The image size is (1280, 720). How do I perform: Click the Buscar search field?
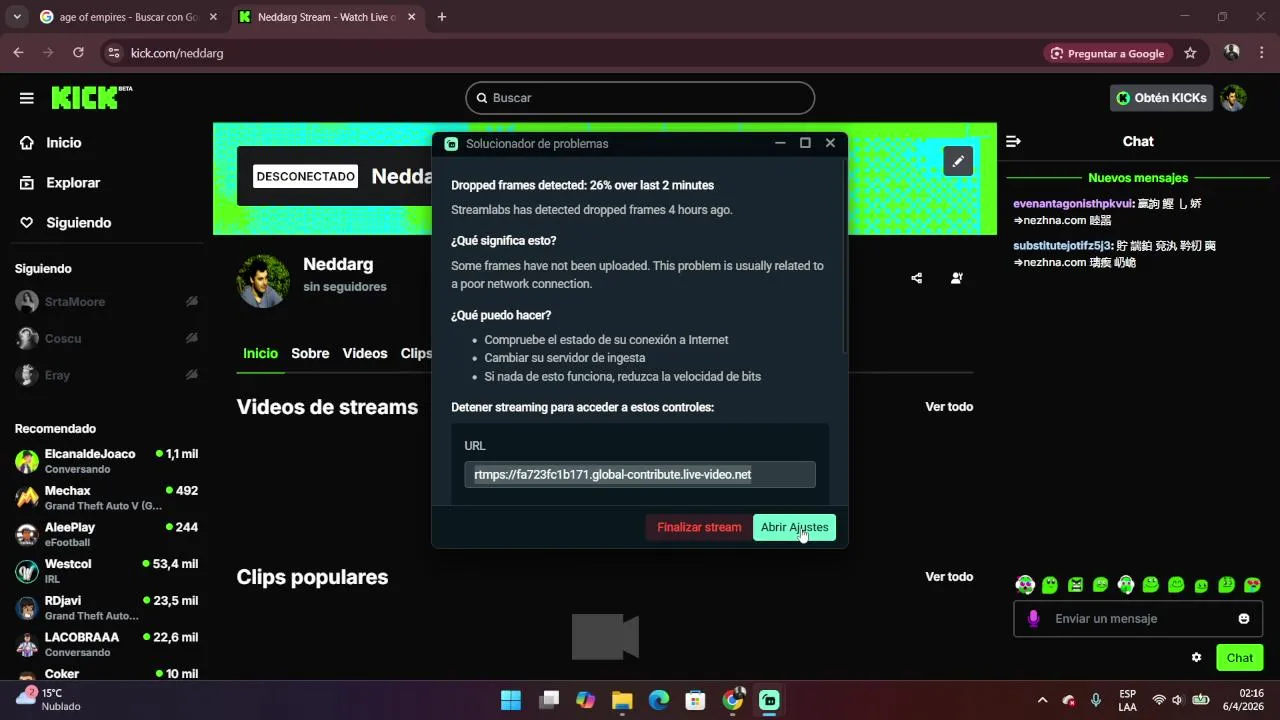[640, 98]
